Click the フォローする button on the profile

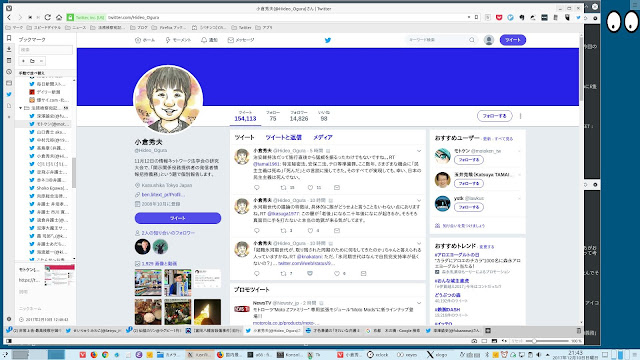(494, 116)
